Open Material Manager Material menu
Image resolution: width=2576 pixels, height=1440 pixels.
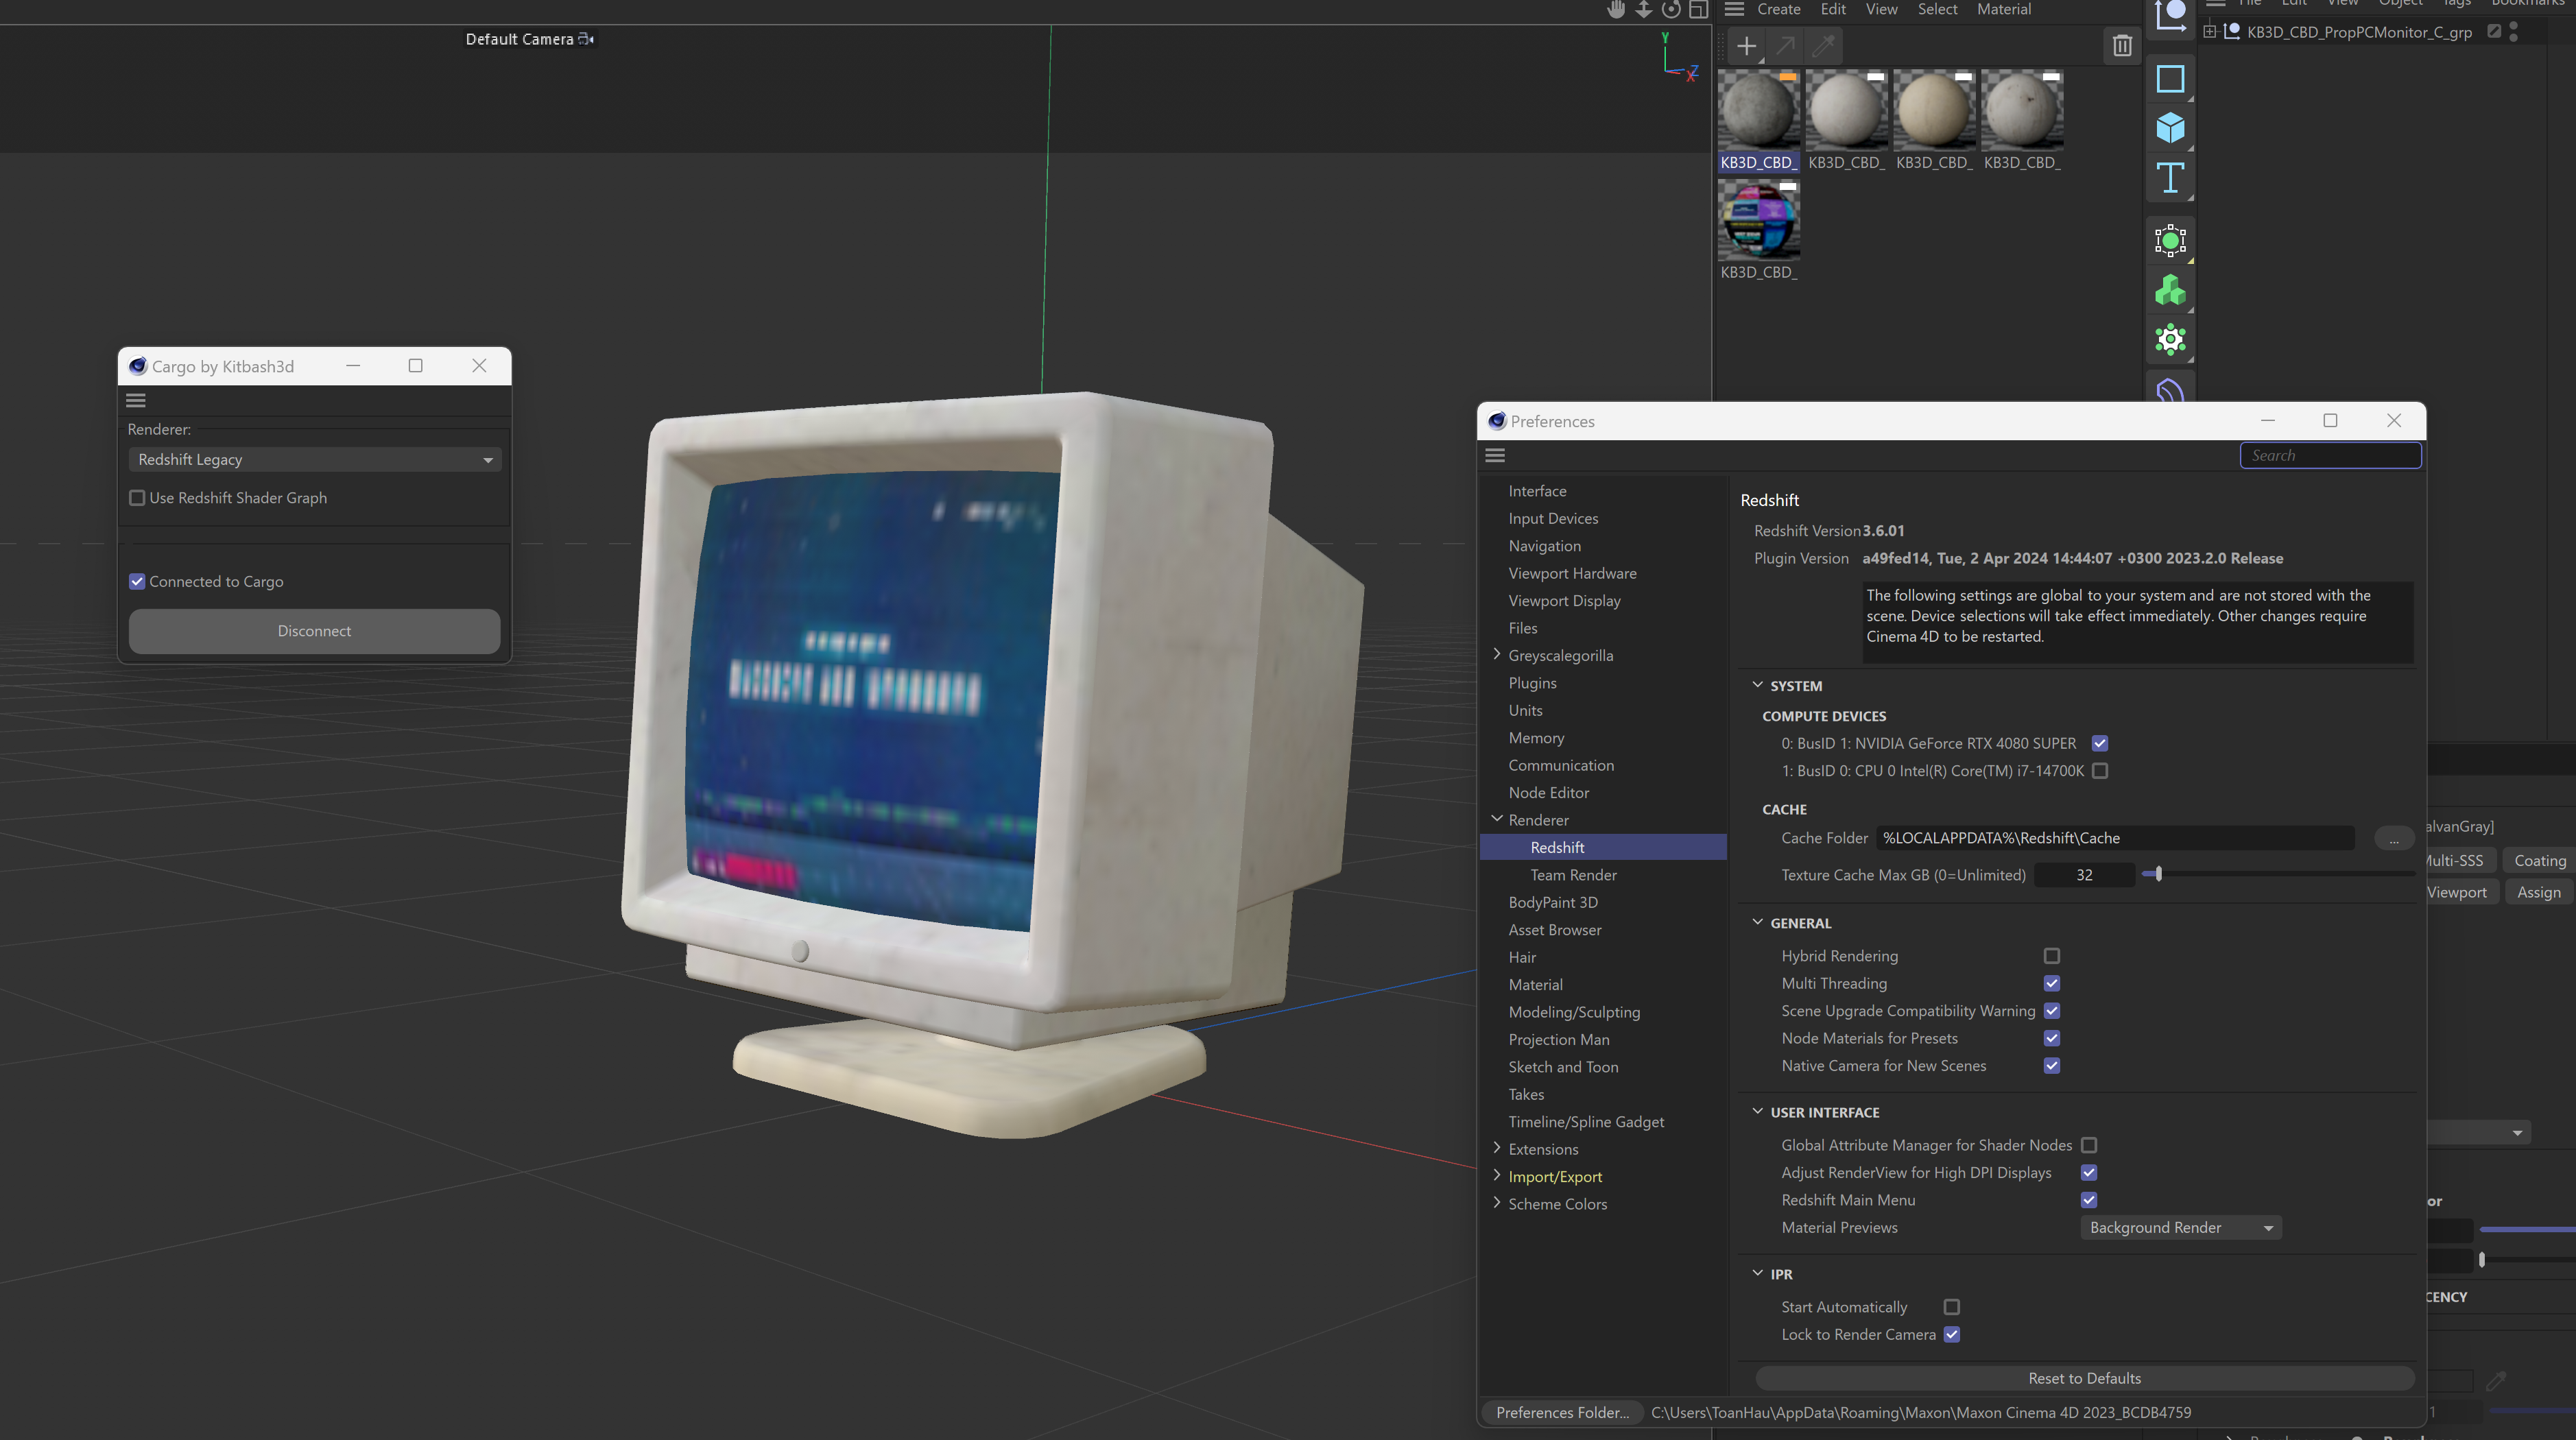click(2004, 9)
